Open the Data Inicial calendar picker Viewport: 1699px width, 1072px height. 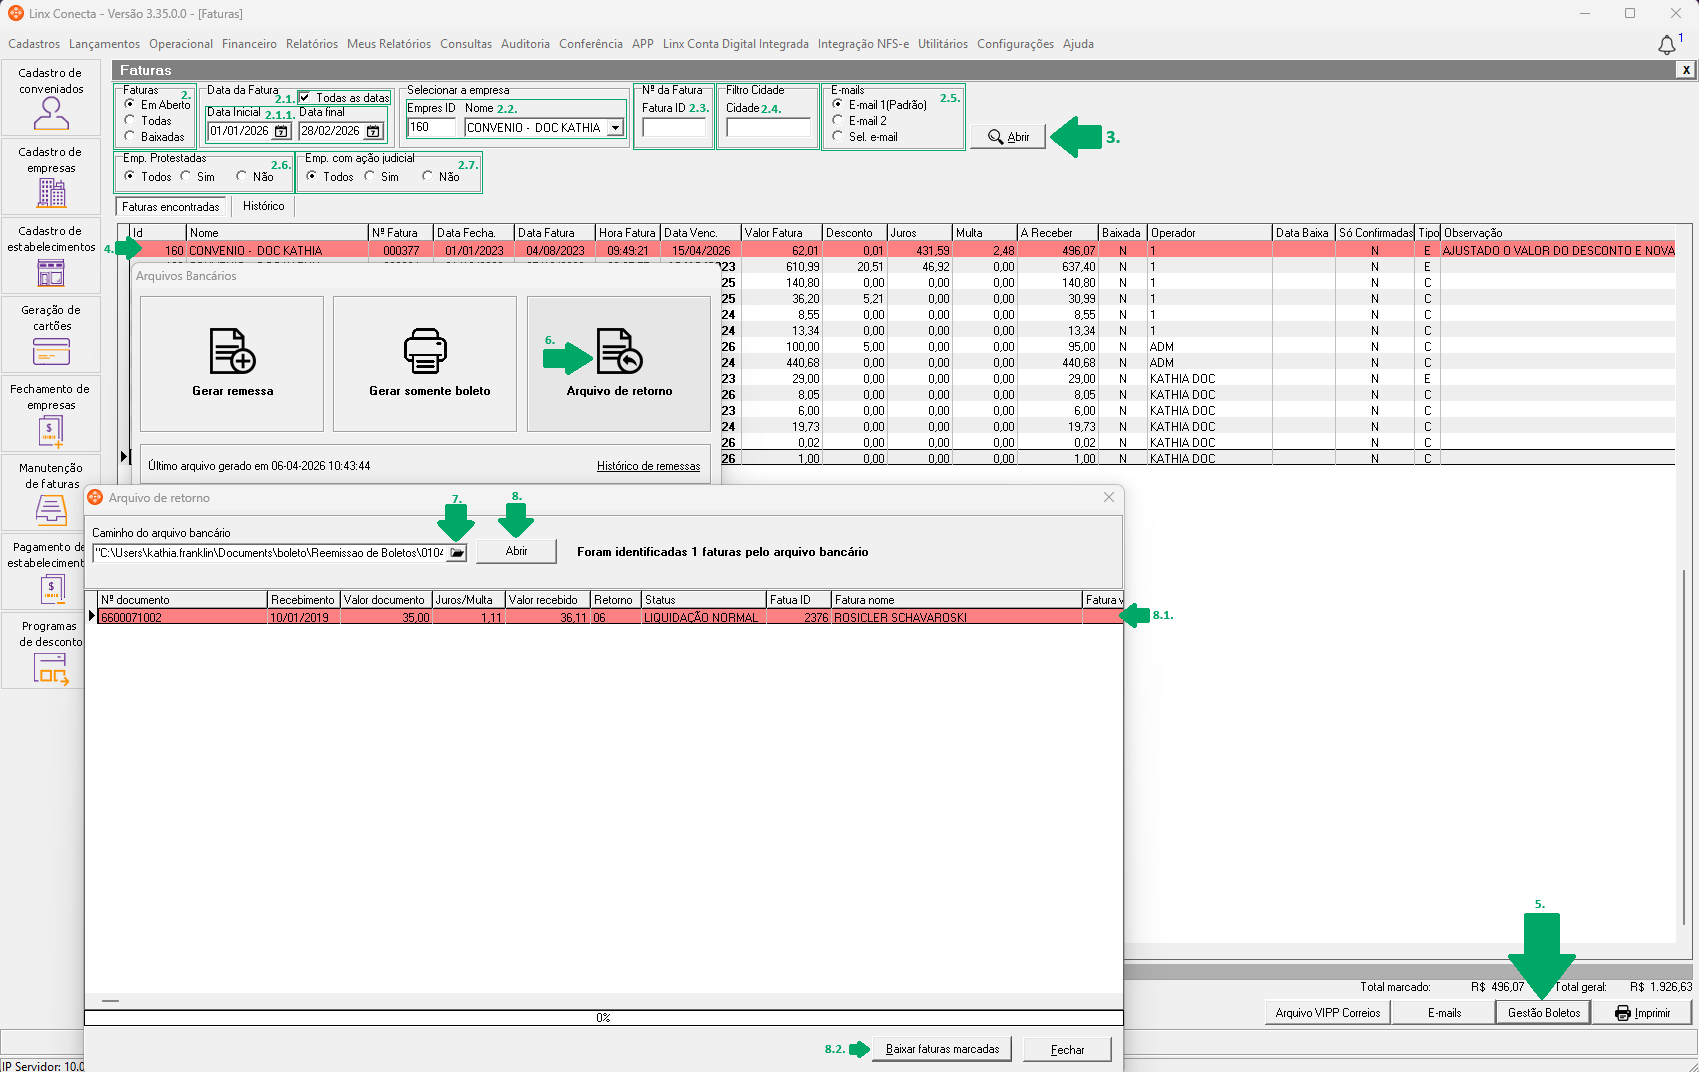click(282, 131)
